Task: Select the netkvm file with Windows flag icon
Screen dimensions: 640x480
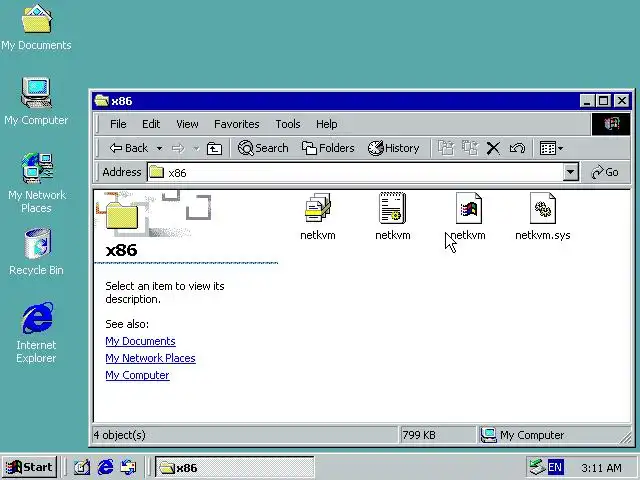Action: (x=469, y=217)
